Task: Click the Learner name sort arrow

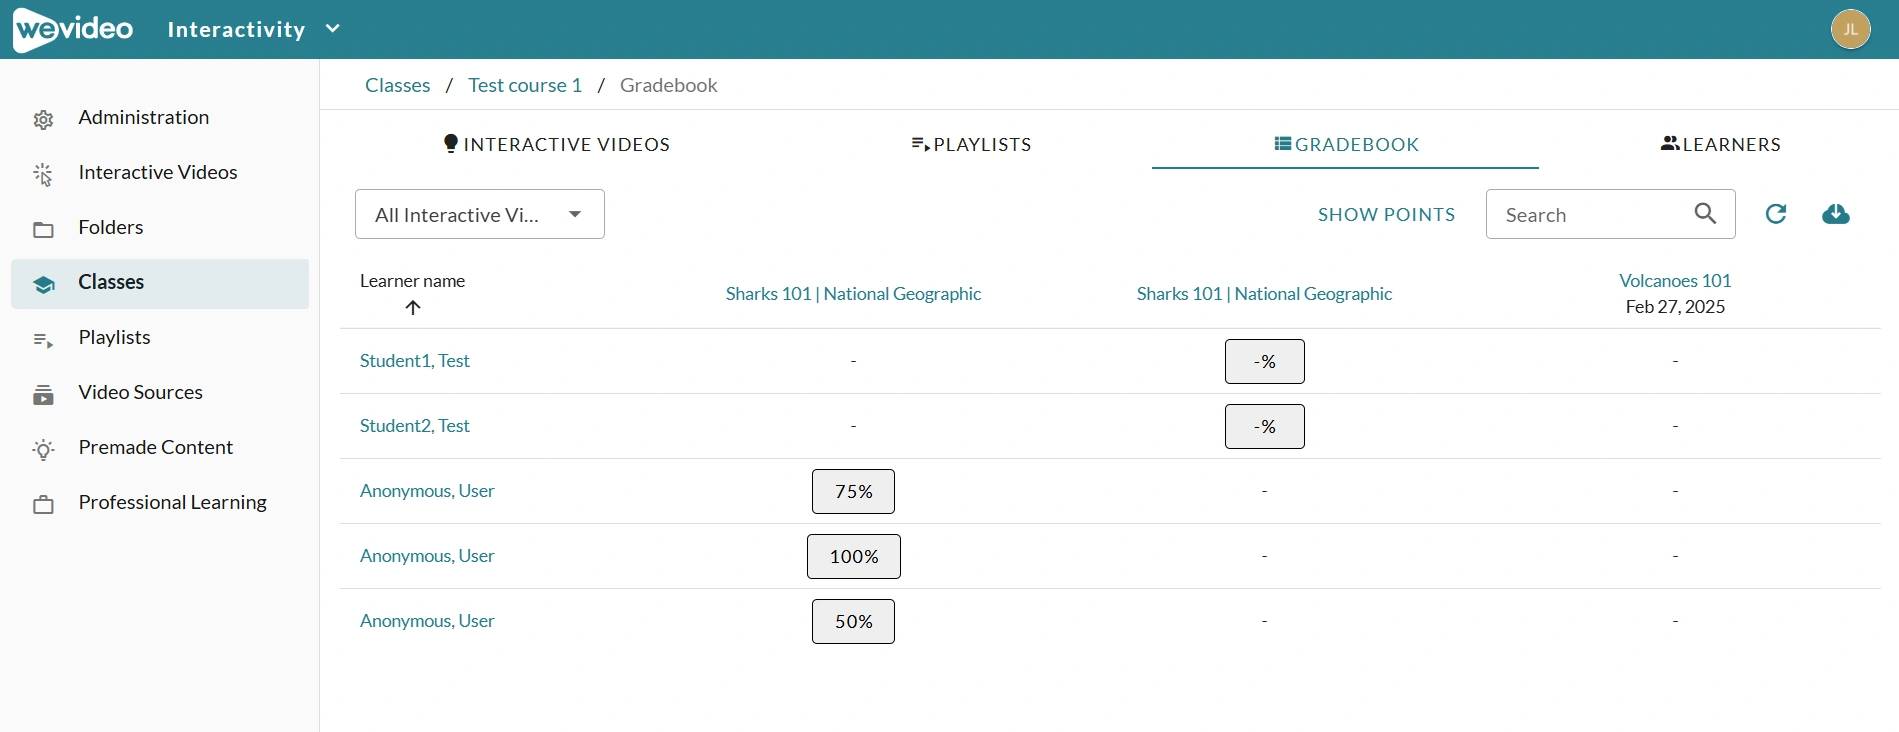Action: coord(413,307)
